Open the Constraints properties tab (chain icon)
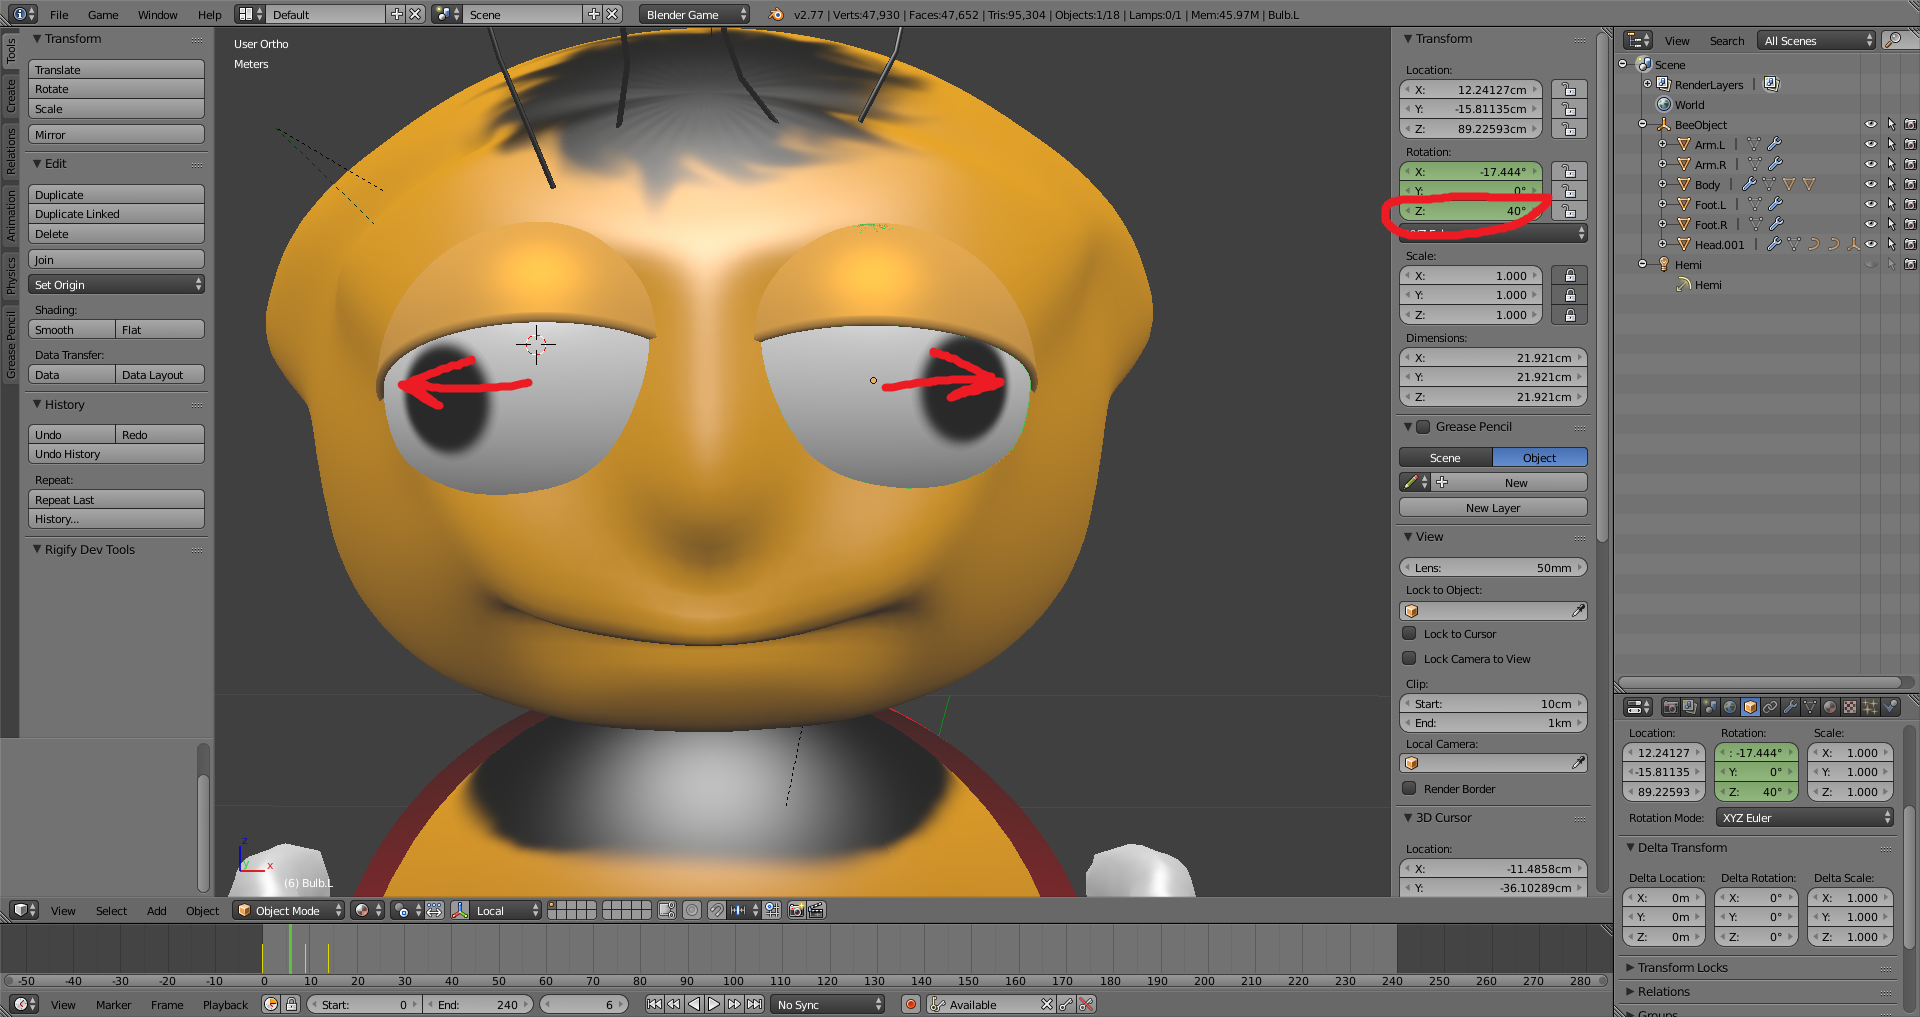Screen dimensions: 1920x1017 click(1770, 707)
